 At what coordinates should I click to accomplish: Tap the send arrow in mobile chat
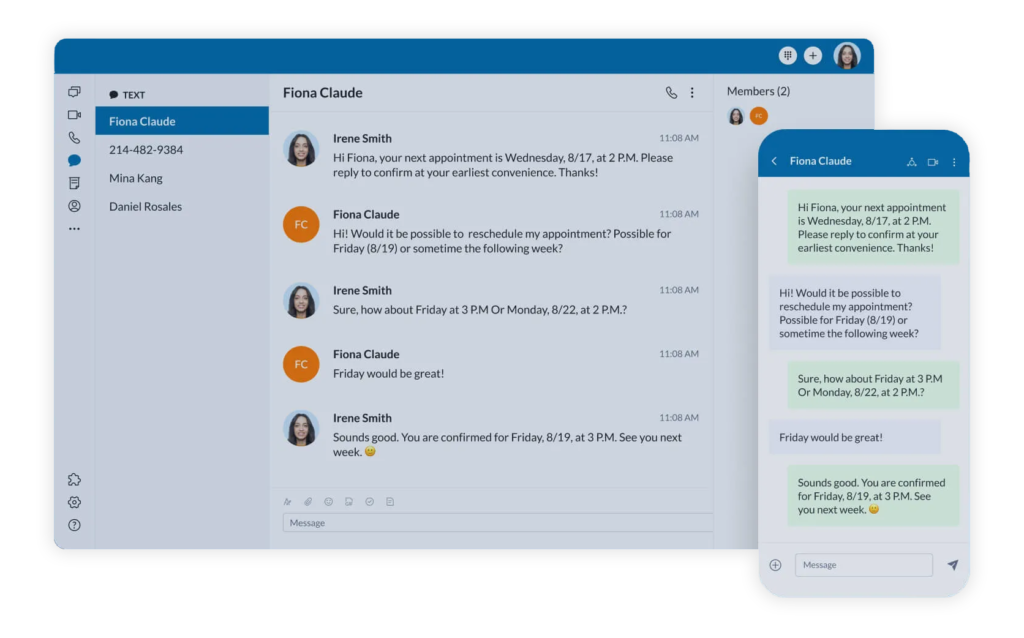point(952,565)
